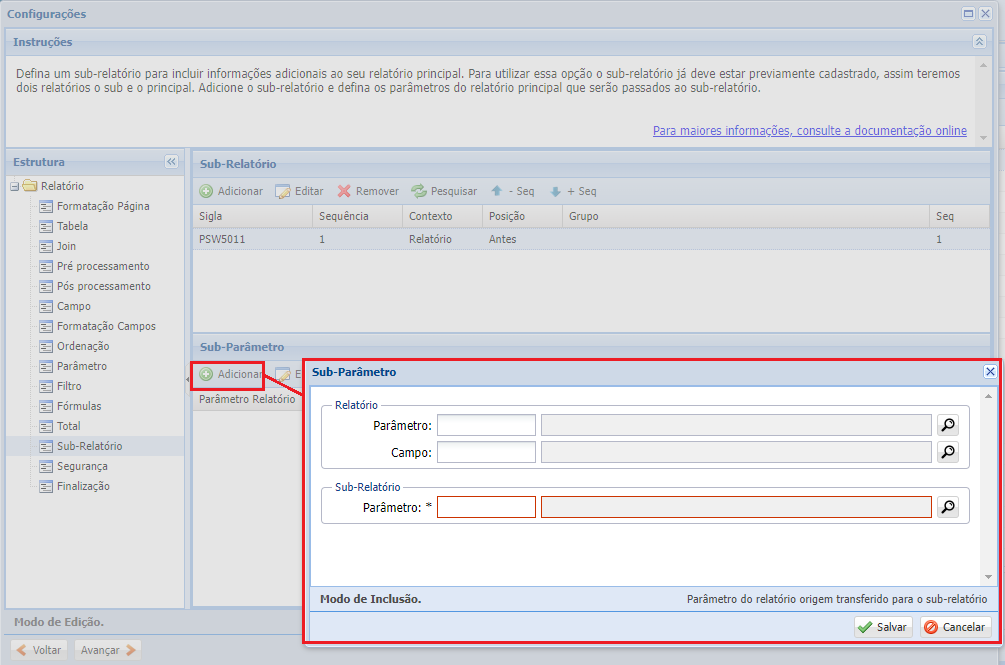Move sequence up with - Seq
This screenshot has height=665, width=1005.
[512, 191]
